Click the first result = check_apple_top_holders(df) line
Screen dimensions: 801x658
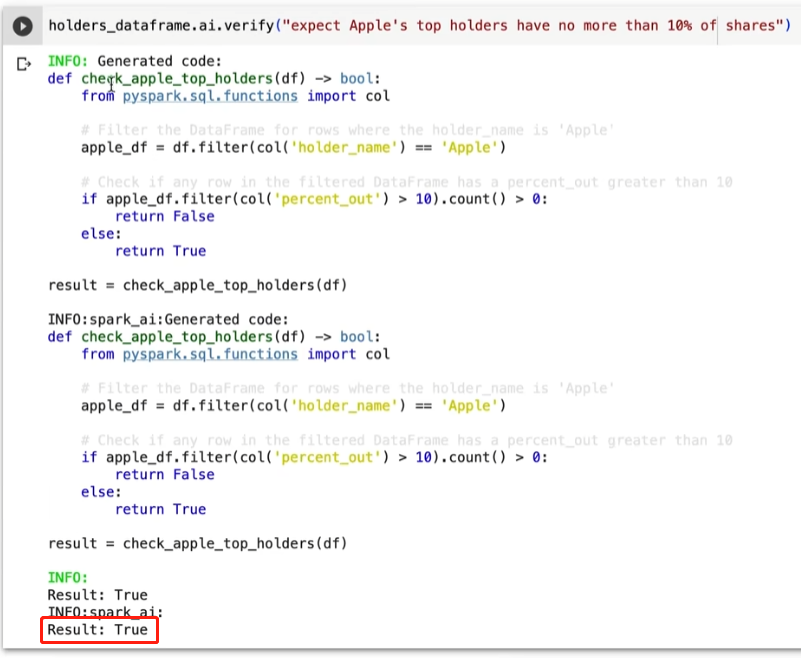pos(197,285)
